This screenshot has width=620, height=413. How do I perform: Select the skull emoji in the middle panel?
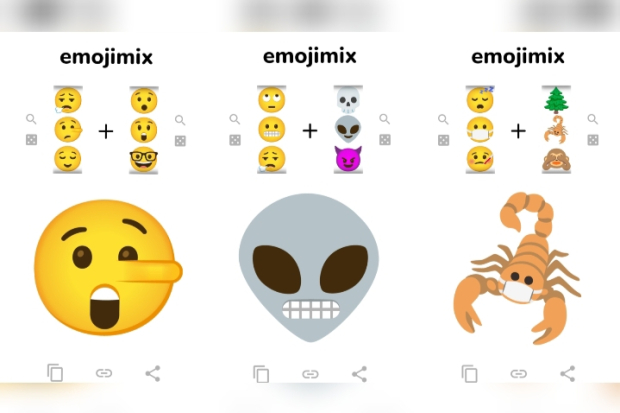pos(348,100)
